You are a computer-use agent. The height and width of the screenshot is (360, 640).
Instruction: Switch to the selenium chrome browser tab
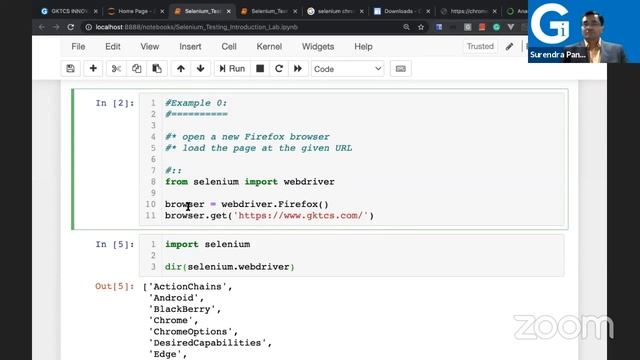click(x=335, y=11)
